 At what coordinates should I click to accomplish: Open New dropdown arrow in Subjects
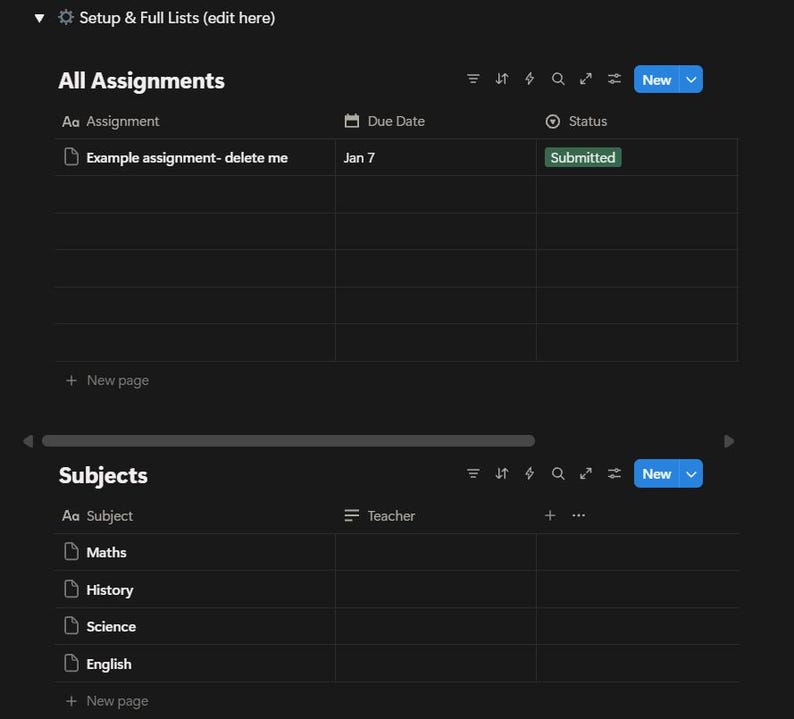coord(691,474)
